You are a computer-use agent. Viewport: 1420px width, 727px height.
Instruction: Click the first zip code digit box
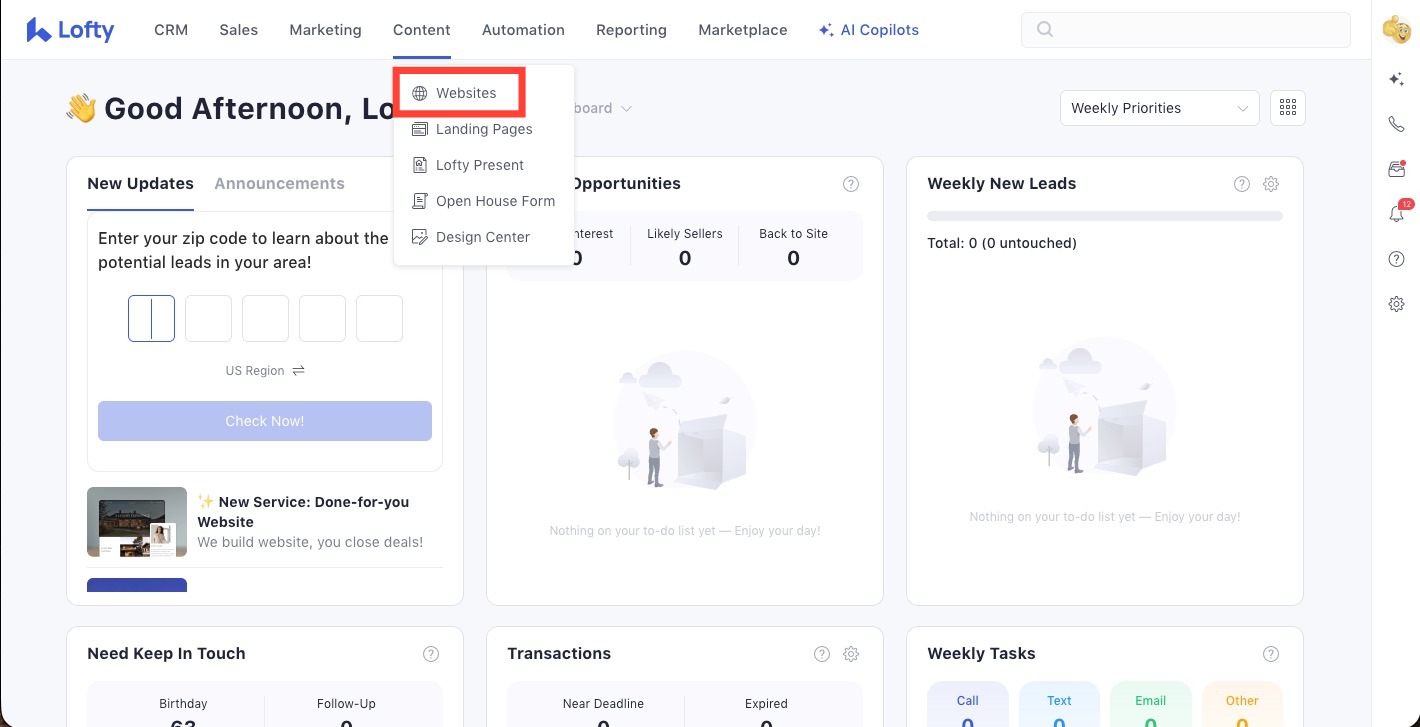pos(151,318)
